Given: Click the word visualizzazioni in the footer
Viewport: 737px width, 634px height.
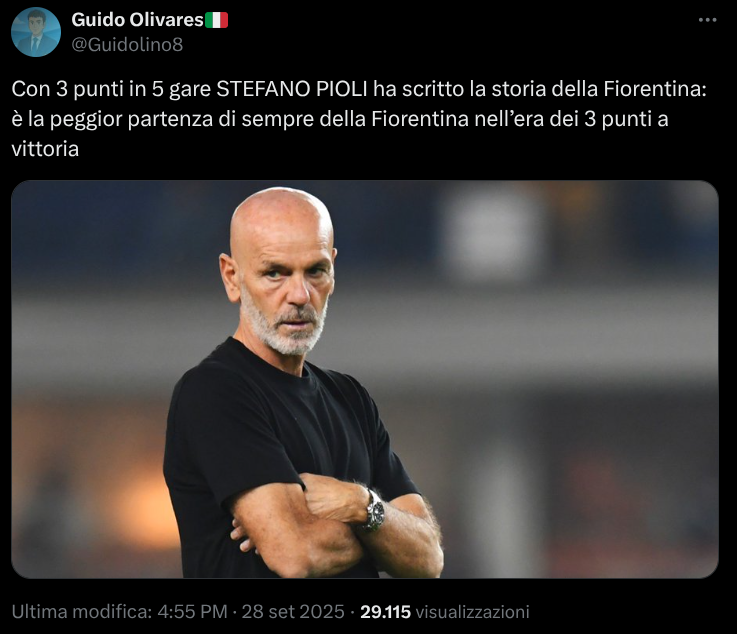Looking at the screenshot, I should pyautogui.click(x=472, y=611).
